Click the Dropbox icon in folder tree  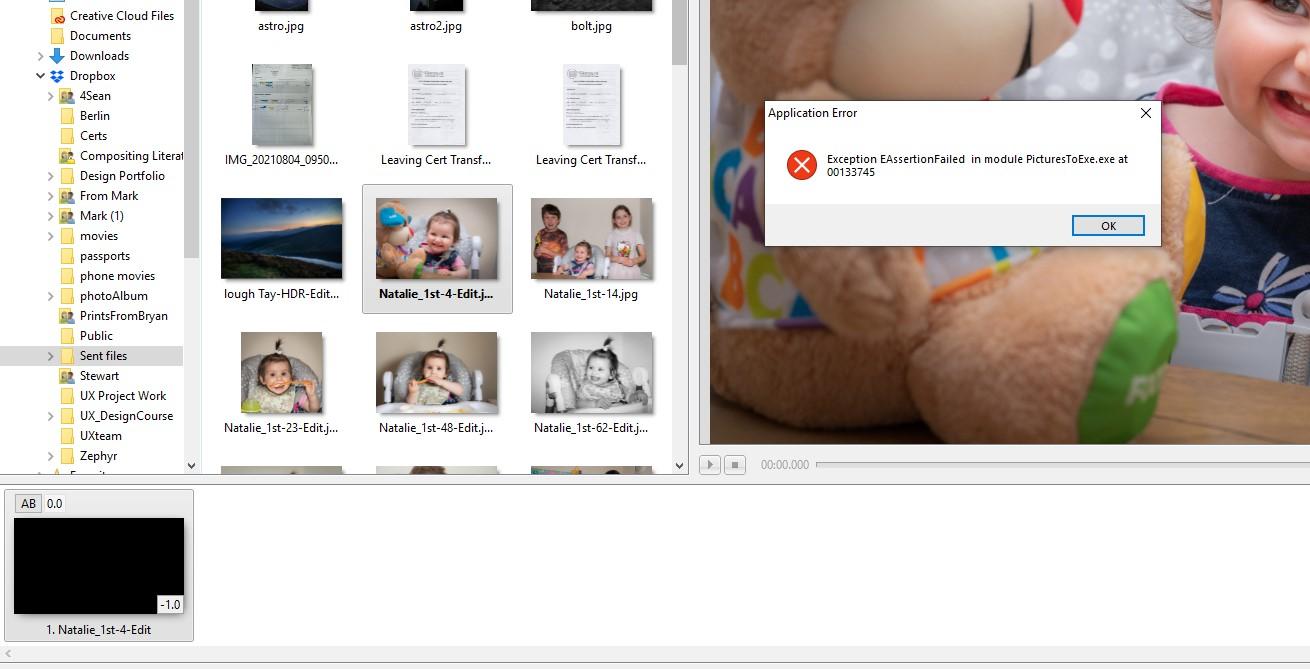click(57, 76)
